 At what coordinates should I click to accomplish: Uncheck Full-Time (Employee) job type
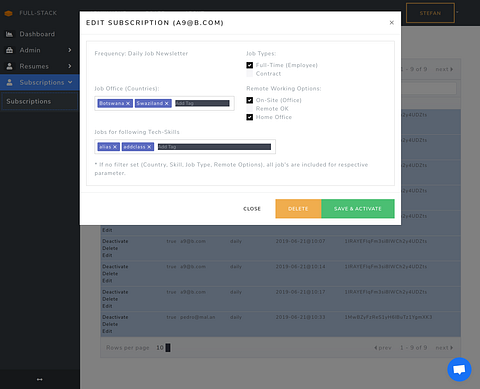[x=249, y=65]
